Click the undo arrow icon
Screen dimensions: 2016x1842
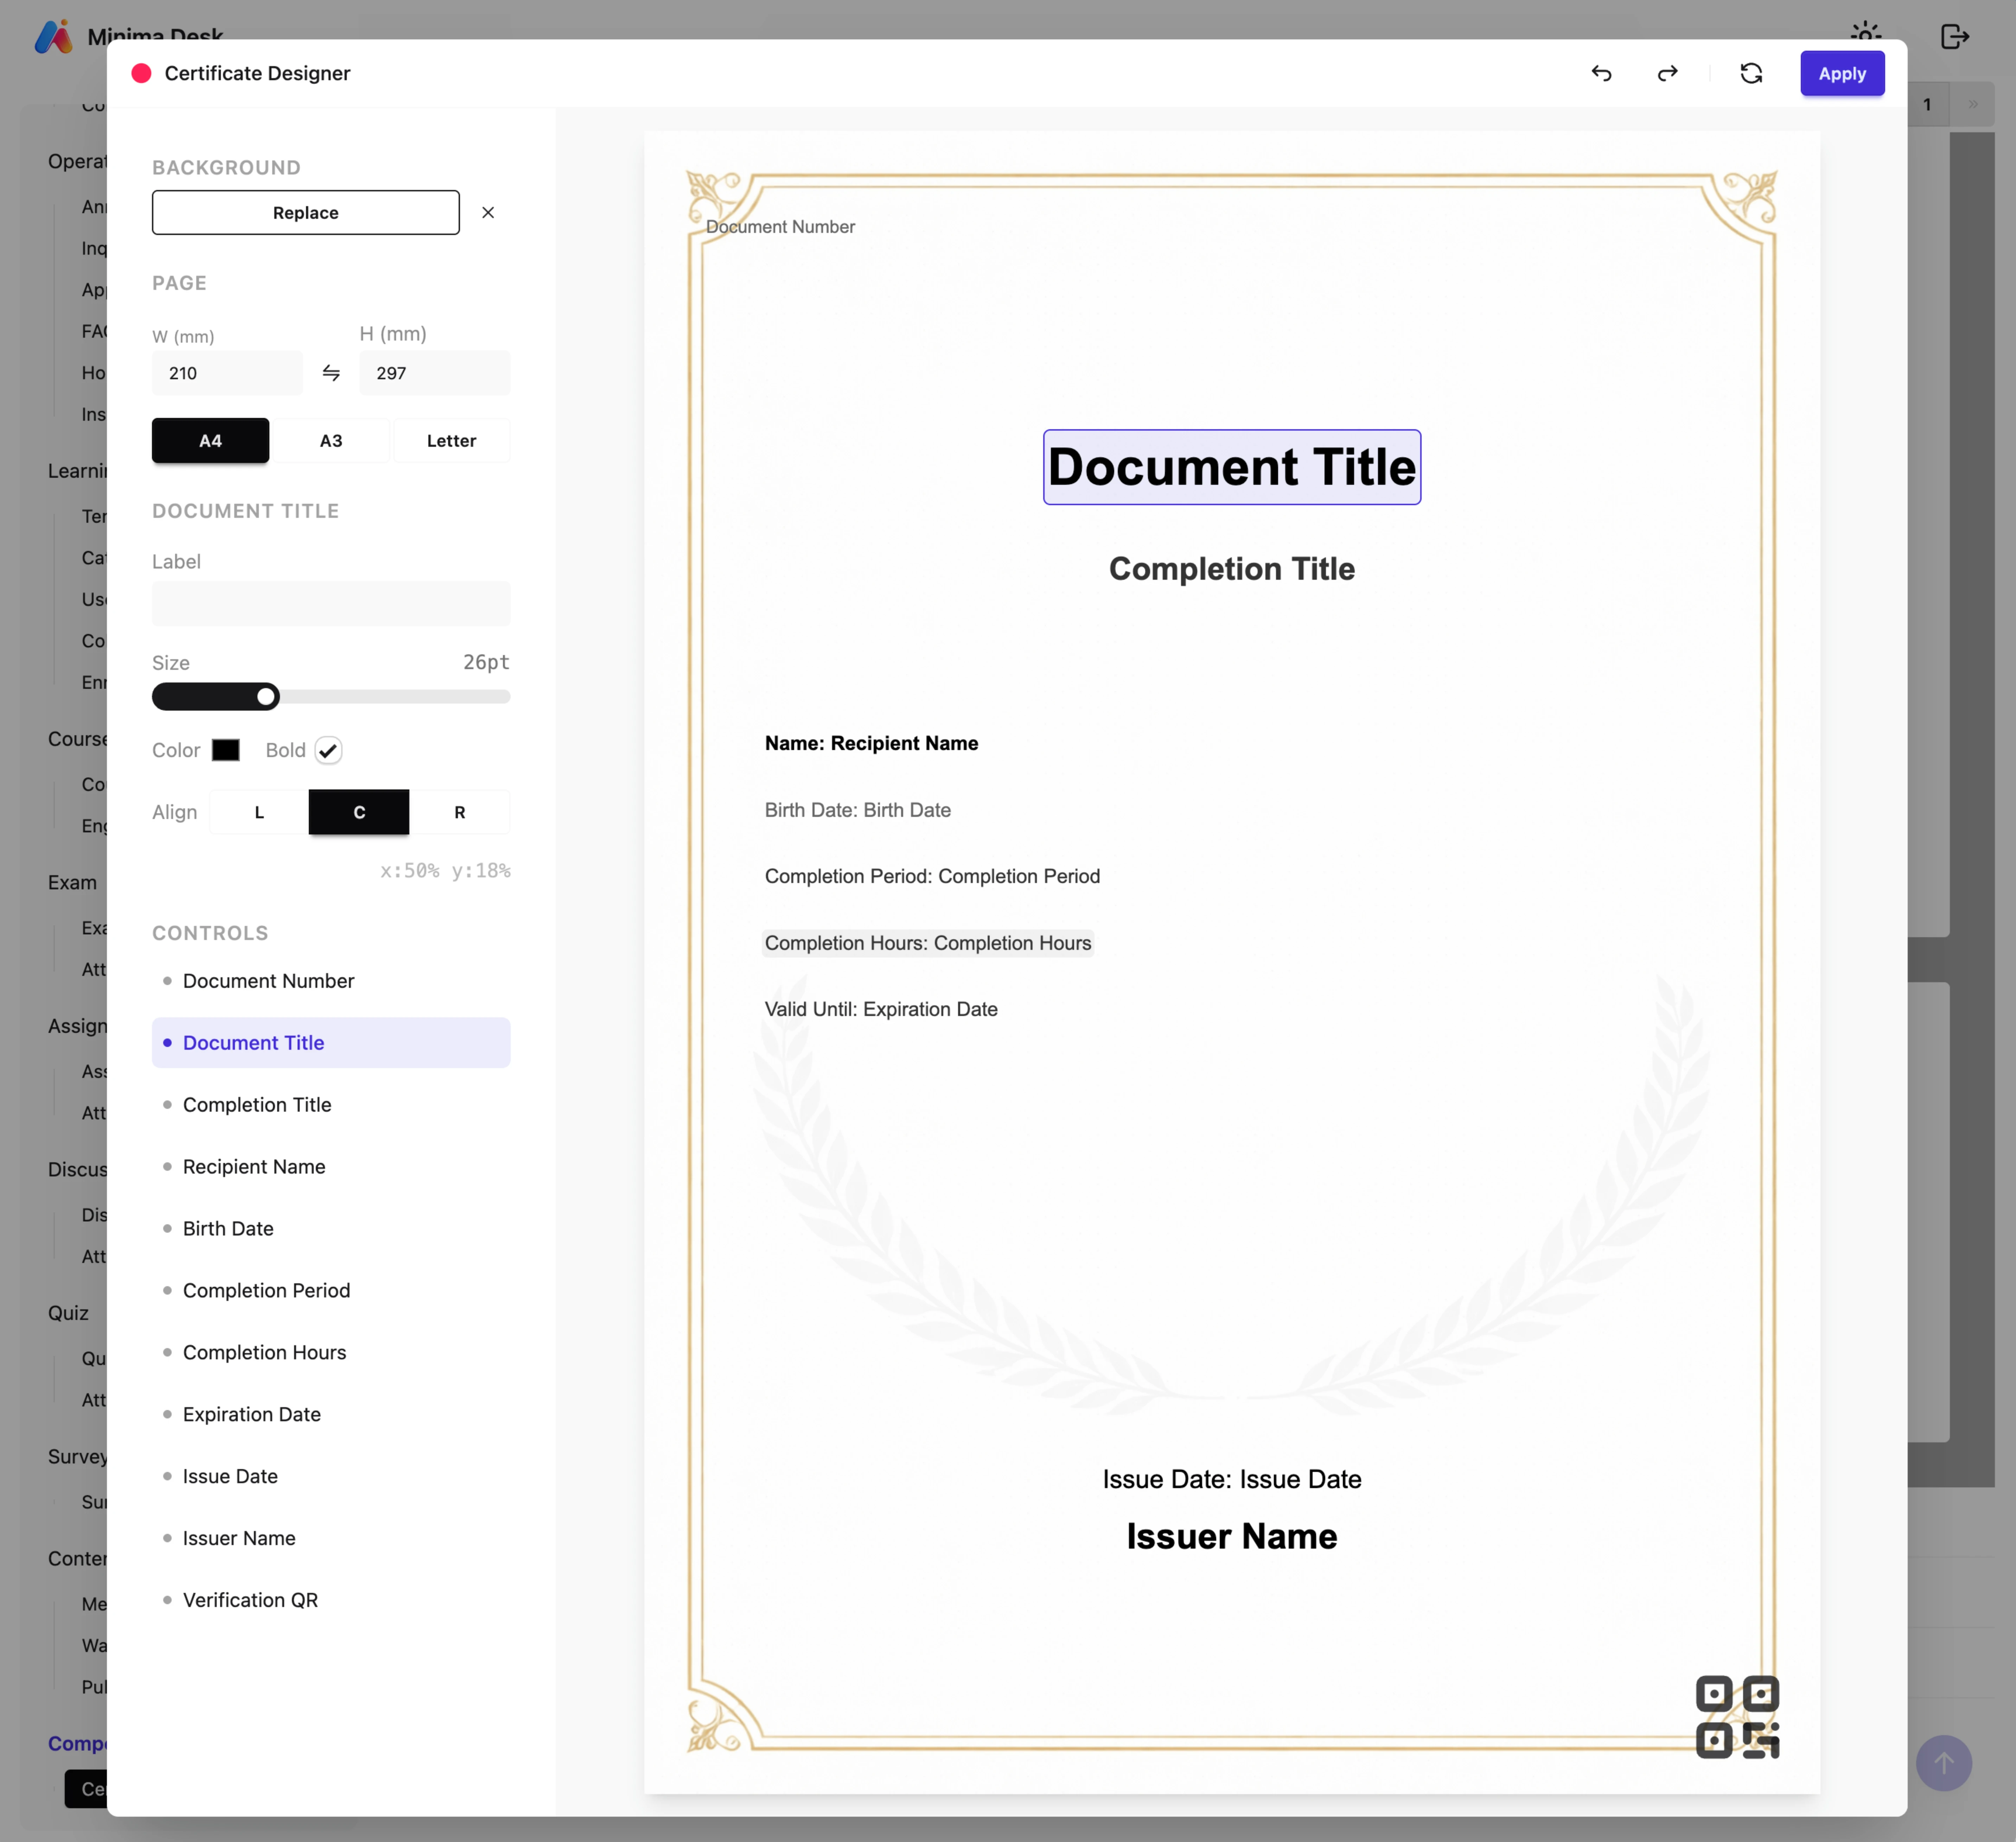(x=1601, y=74)
